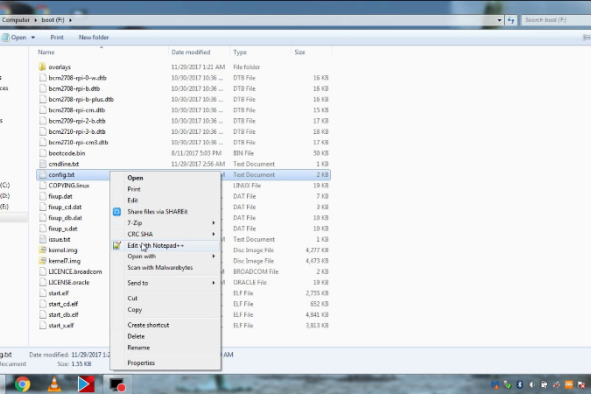Expand the Open with submenu
591x394 pixels.
point(165,256)
